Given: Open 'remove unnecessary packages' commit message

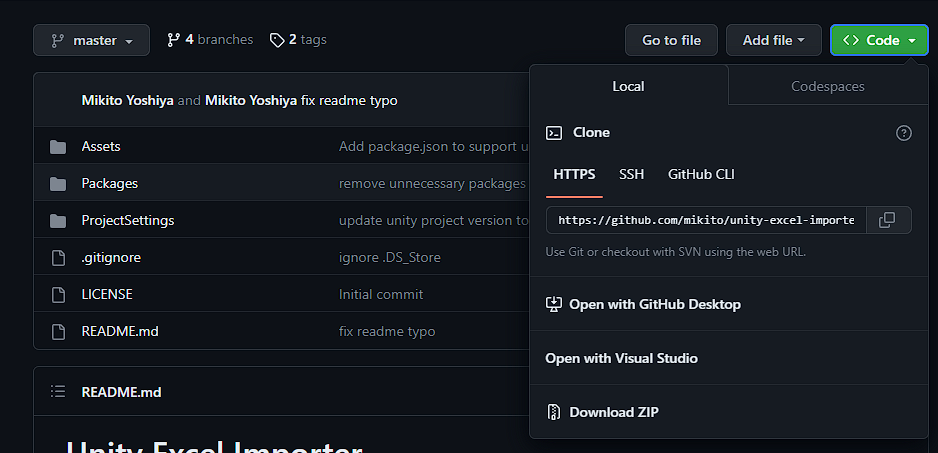Looking at the screenshot, I should [433, 183].
